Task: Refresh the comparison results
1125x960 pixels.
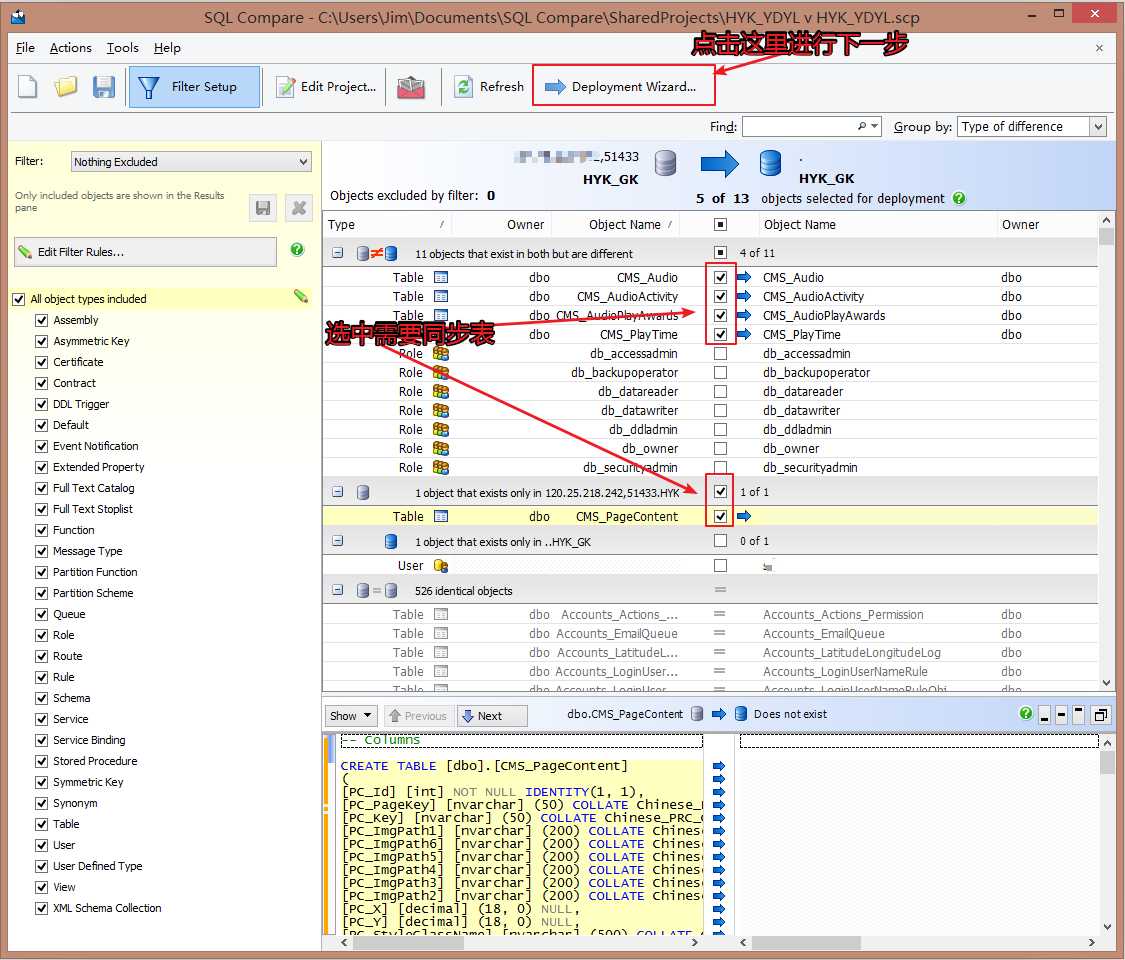Action: (489, 87)
